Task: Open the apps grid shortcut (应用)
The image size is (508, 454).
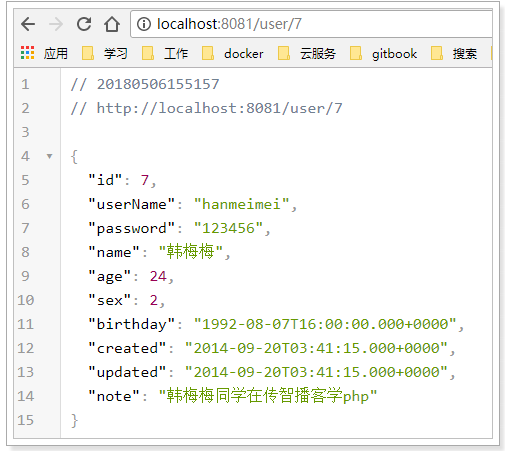Action: point(44,53)
